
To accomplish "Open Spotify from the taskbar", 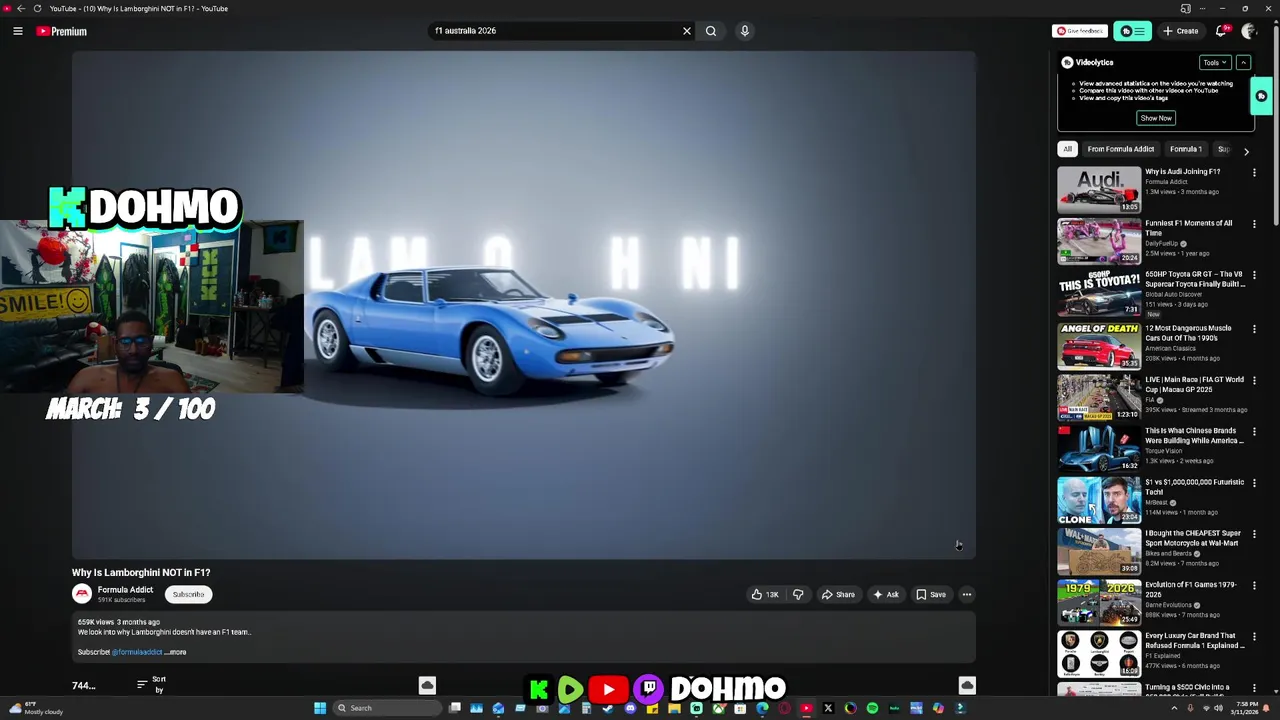I will (872, 708).
